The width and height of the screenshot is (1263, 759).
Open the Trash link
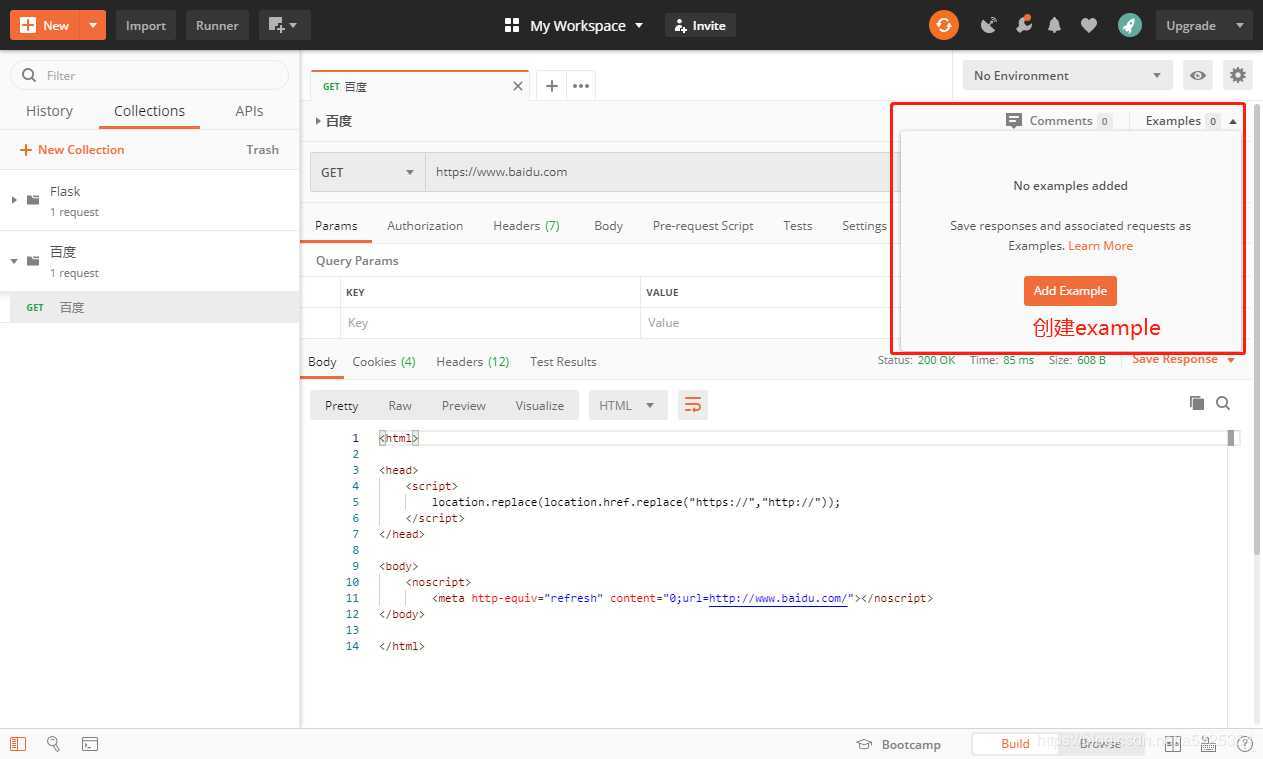(x=262, y=150)
